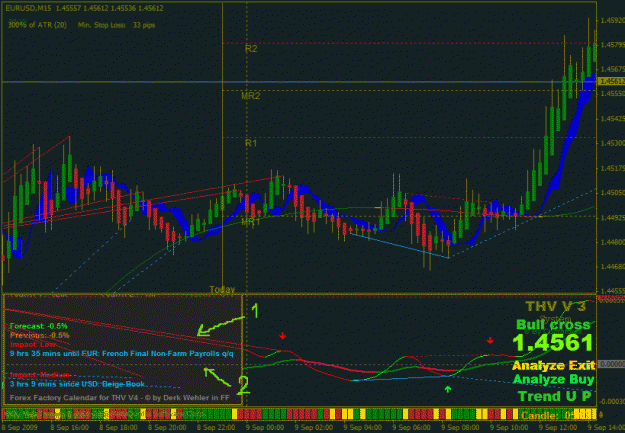Click the green buy arrow in indicator window
The image size is (625, 433).
448,389
